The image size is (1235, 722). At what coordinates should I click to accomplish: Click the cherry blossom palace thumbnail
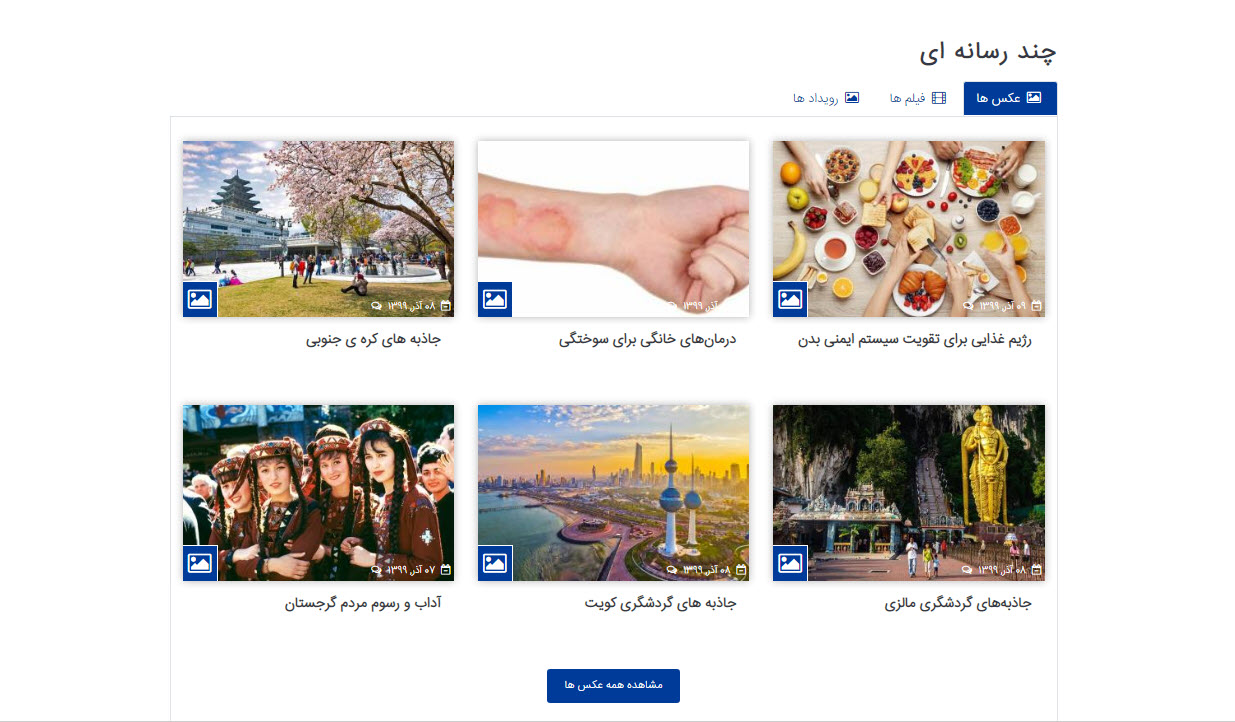tap(319, 229)
